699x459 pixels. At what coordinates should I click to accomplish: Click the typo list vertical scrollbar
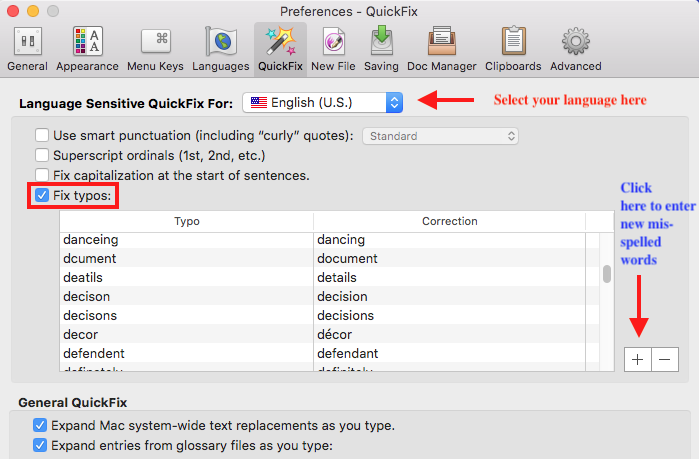point(606,275)
